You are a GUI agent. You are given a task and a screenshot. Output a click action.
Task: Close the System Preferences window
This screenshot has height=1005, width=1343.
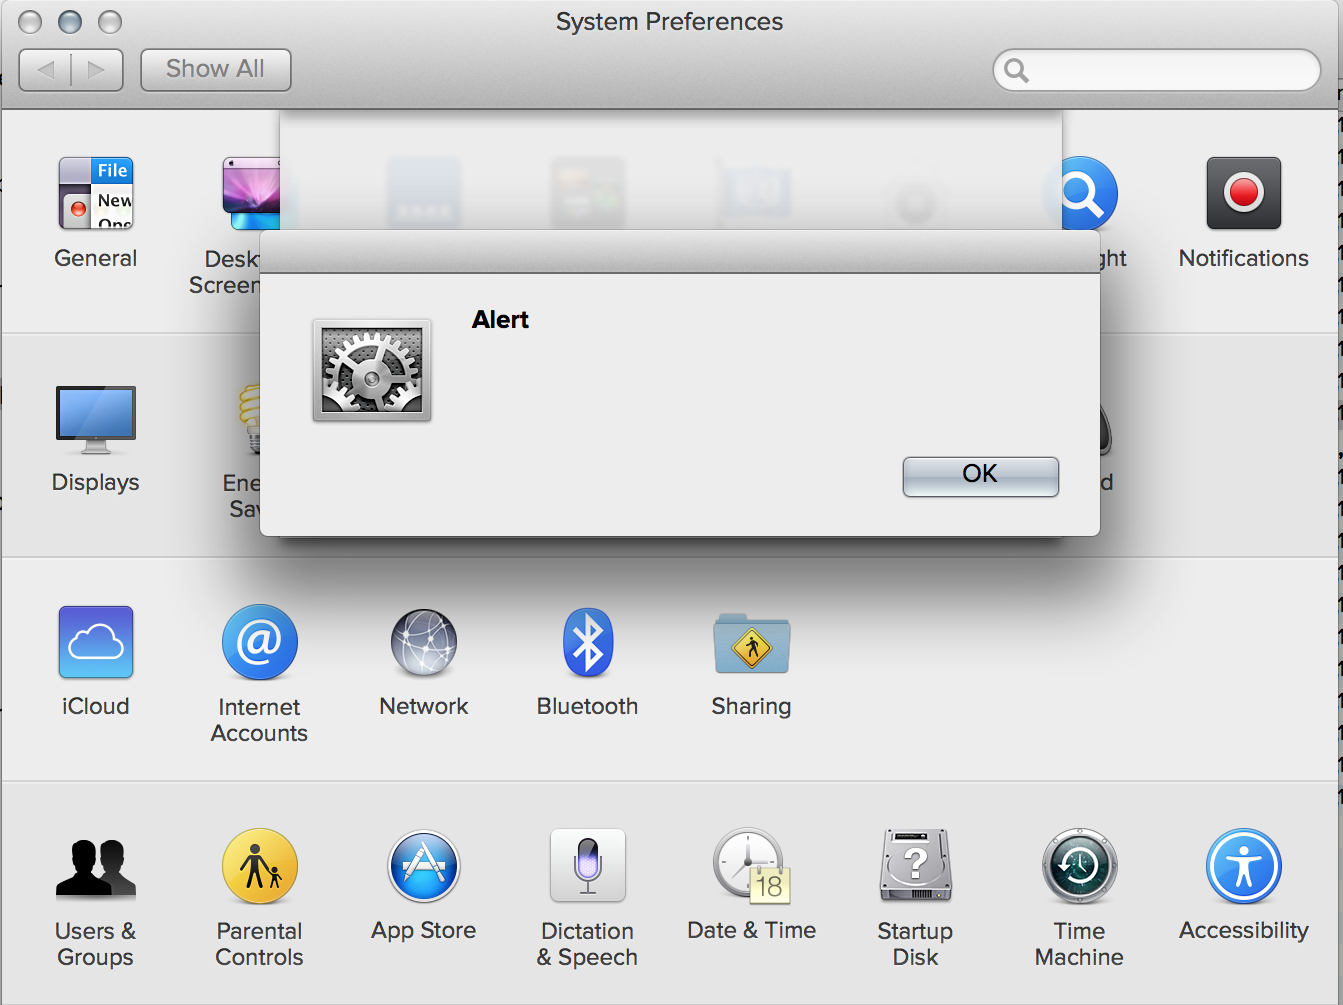pyautogui.click(x=31, y=21)
